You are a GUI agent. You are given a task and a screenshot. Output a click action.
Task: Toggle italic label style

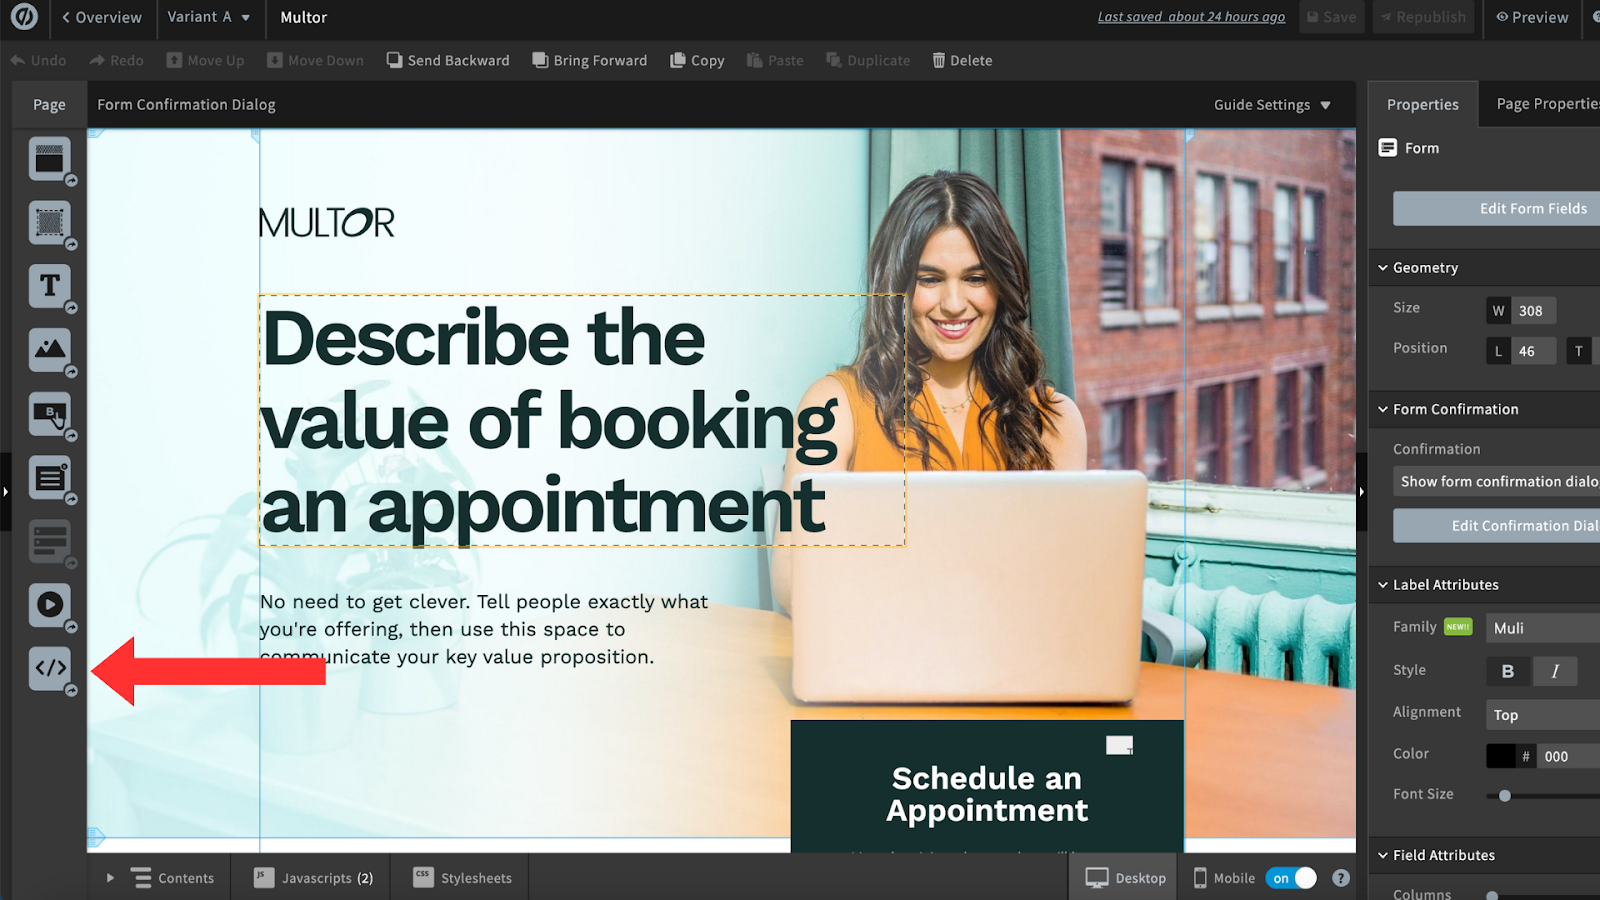click(1555, 671)
